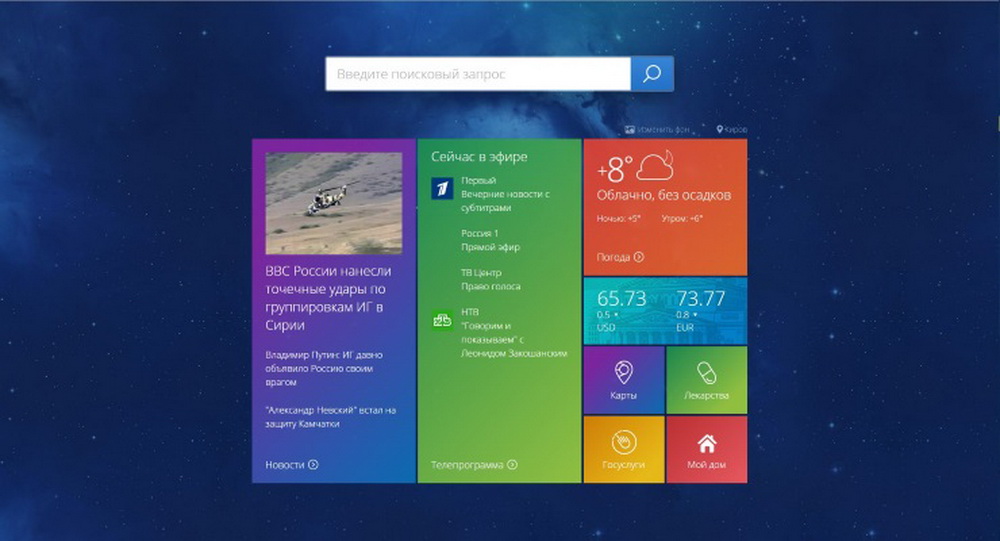Click the cloudy moon weather icon
The image size is (1000, 541).
coord(656,165)
